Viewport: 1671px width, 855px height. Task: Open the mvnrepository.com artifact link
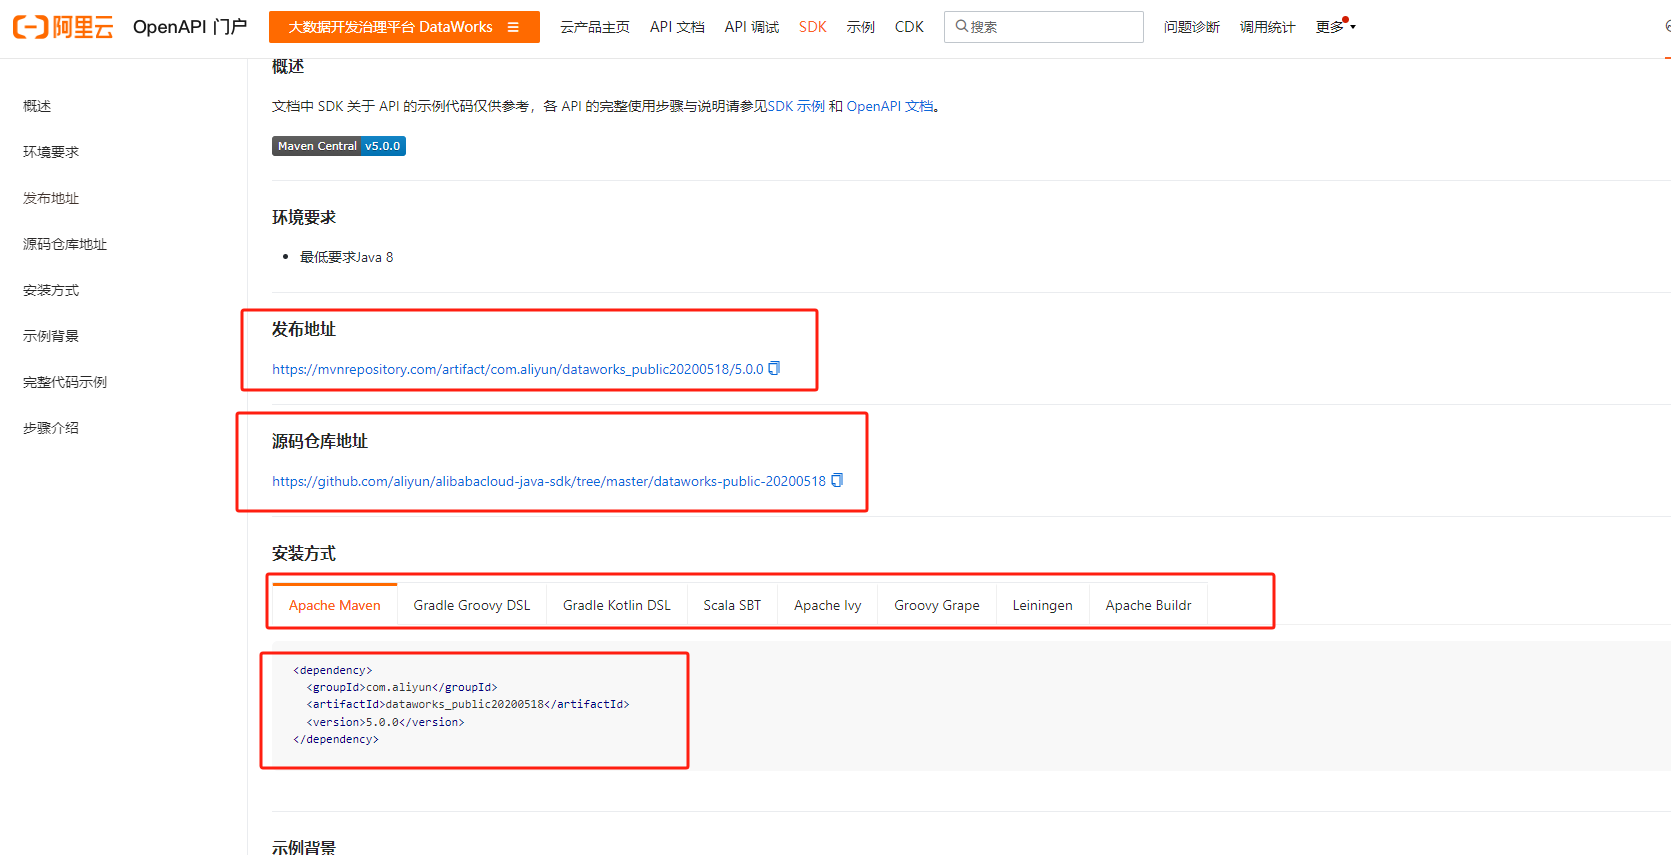click(x=518, y=369)
